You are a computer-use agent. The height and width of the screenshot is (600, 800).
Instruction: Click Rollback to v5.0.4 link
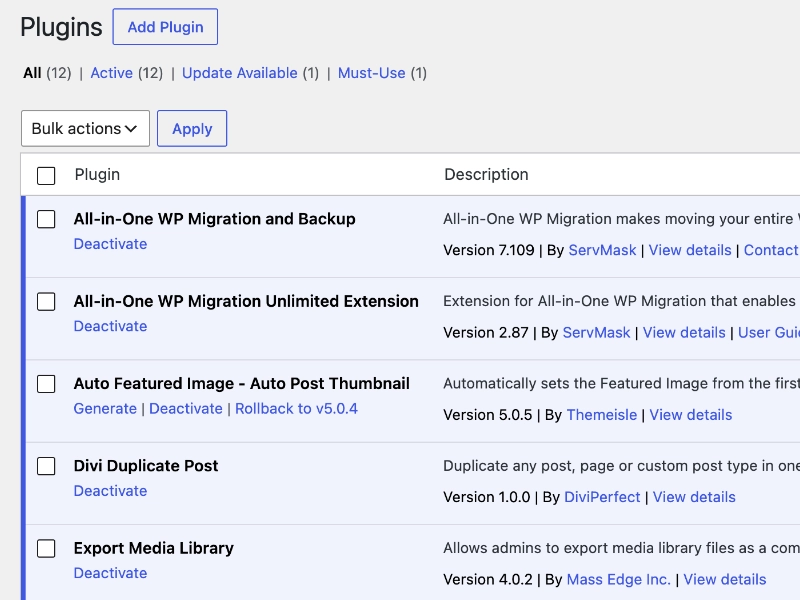coord(296,409)
